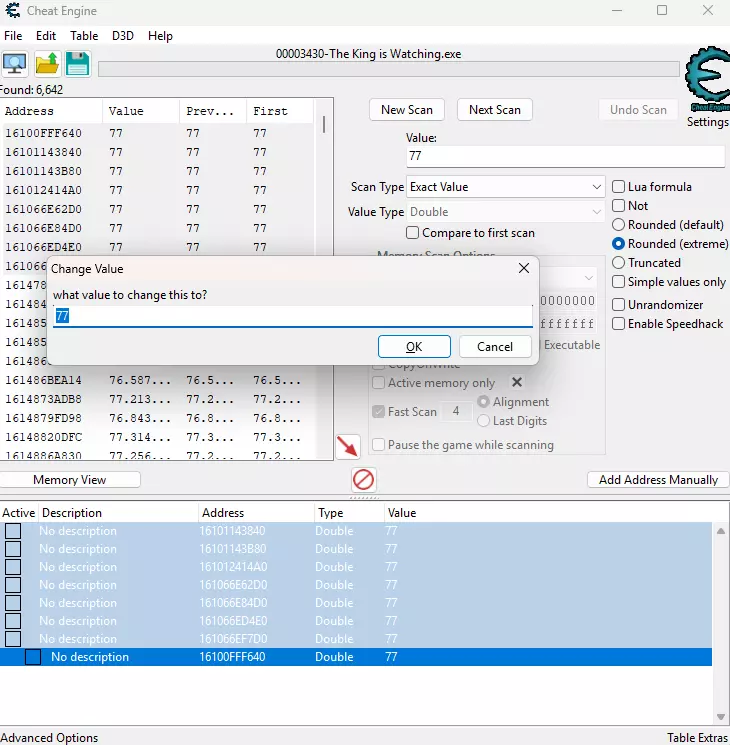Click the scan progress bar
Viewport: 730px width, 745px height.
click(389, 69)
